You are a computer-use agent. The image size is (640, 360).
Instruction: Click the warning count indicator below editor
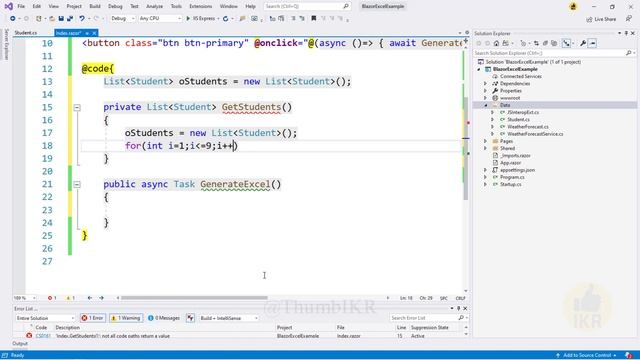point(70,298)
